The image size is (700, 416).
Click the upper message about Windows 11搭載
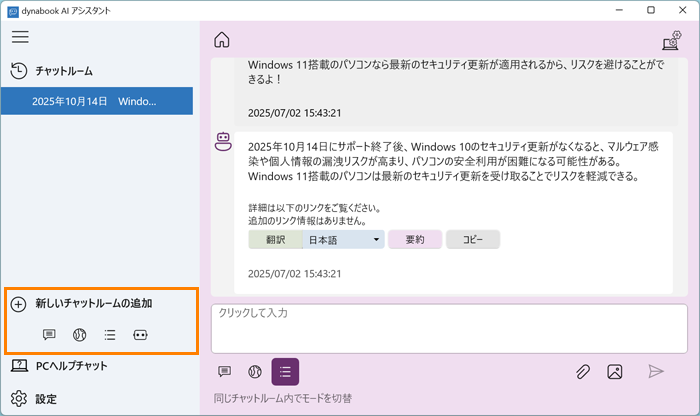456,72
